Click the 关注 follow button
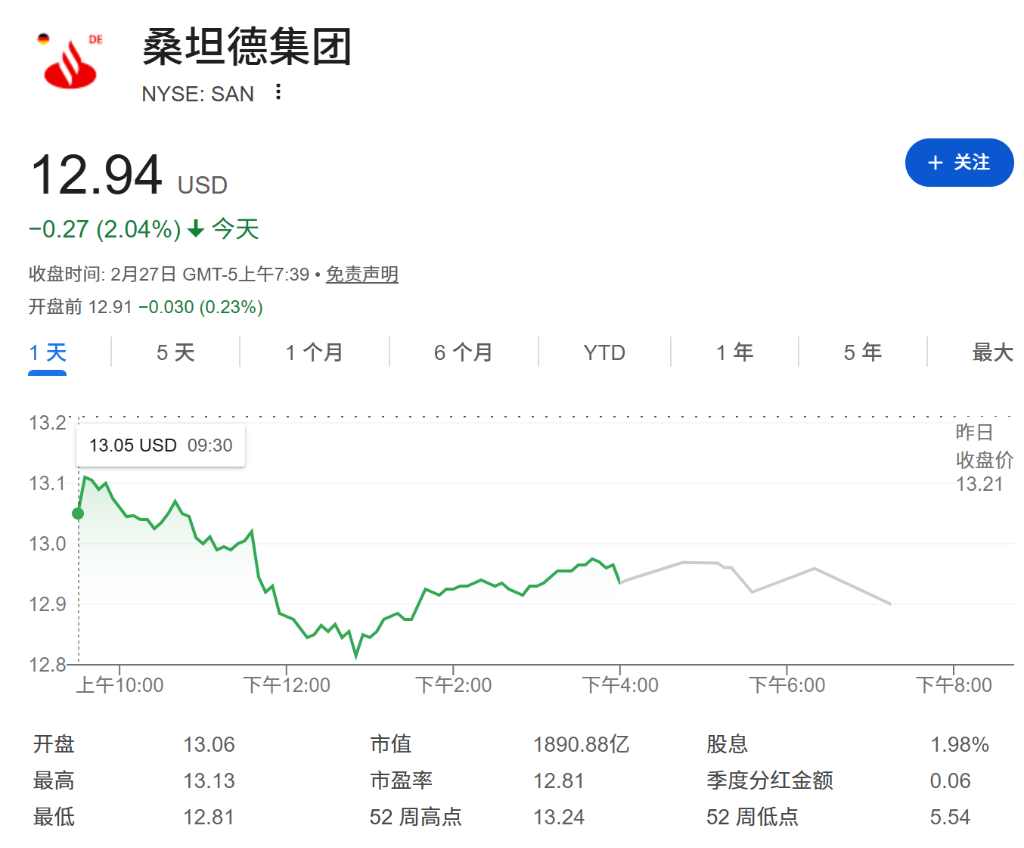The height and width of the screenshot is (848, 1024). pos(959,163)
